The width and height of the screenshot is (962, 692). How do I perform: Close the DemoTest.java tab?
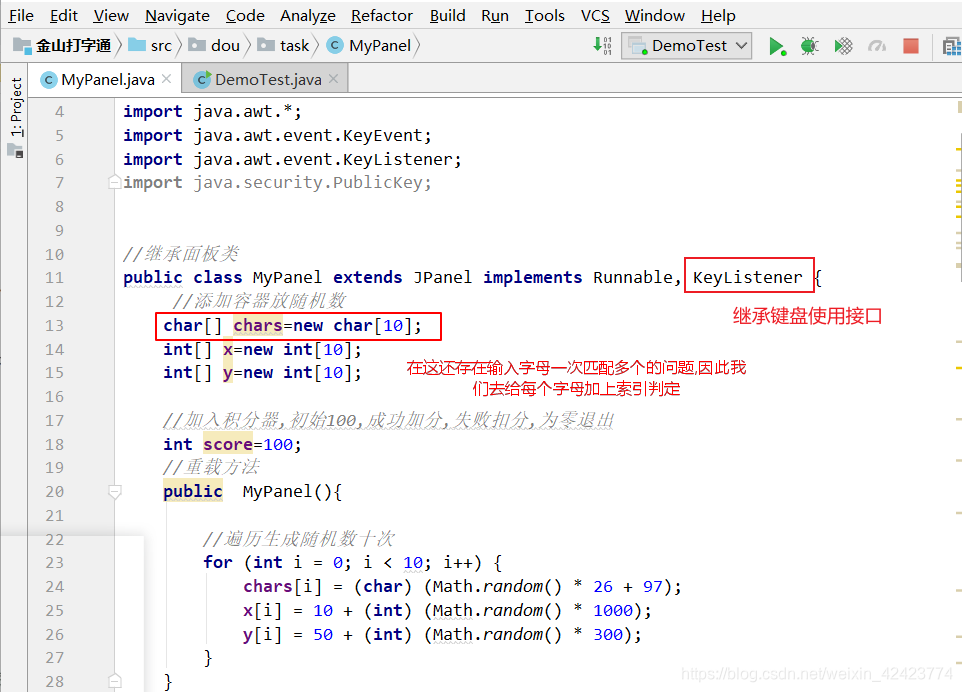(333, 79)
